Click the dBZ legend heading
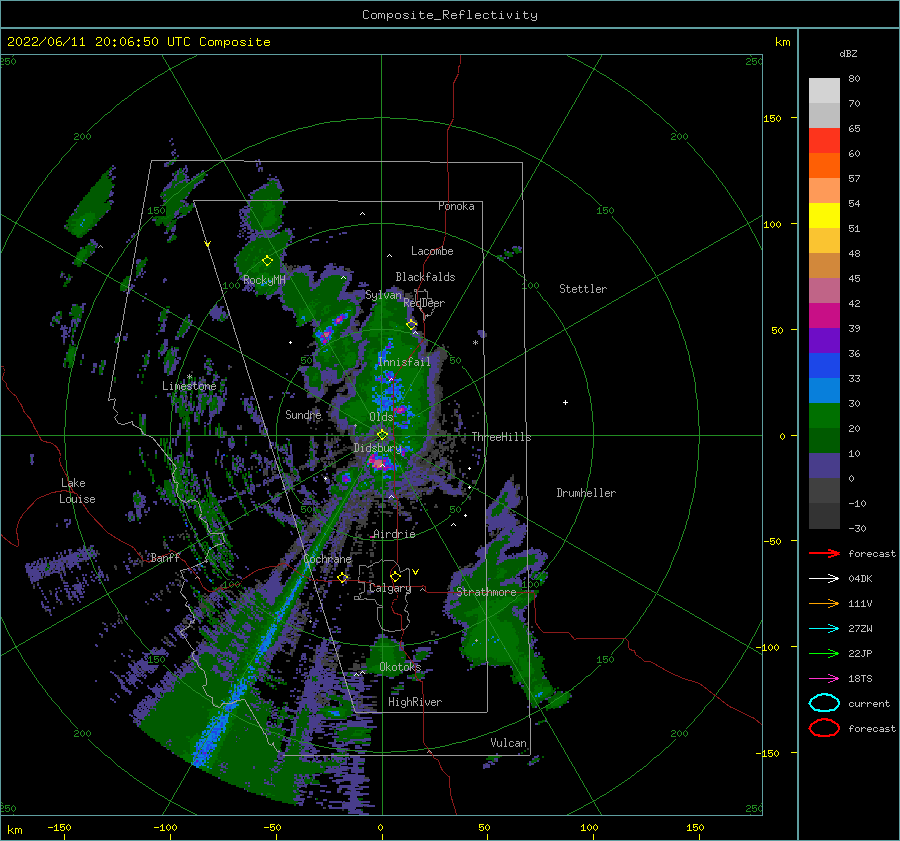 (848, 53)
